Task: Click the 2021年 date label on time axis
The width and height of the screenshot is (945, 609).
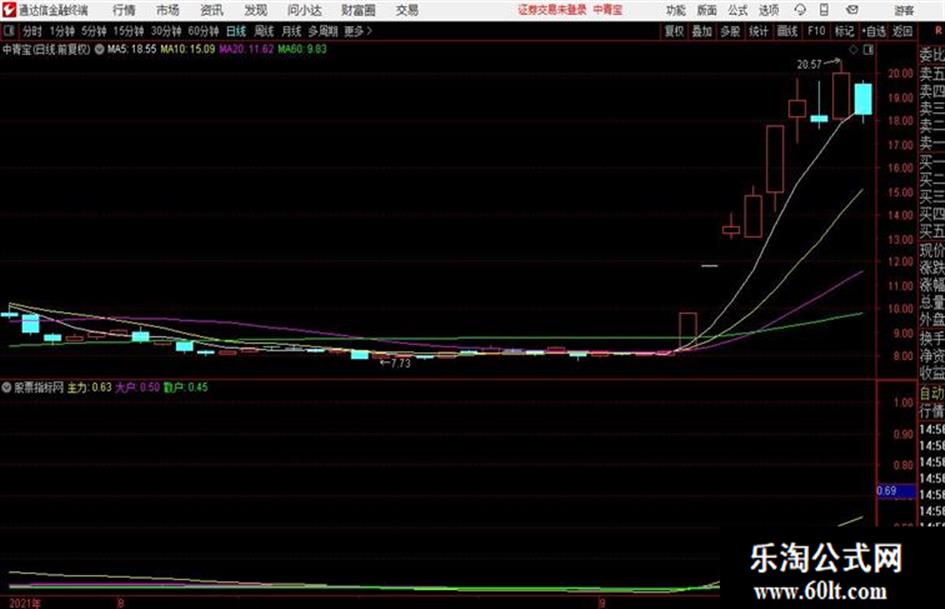Action: point(25,603)
